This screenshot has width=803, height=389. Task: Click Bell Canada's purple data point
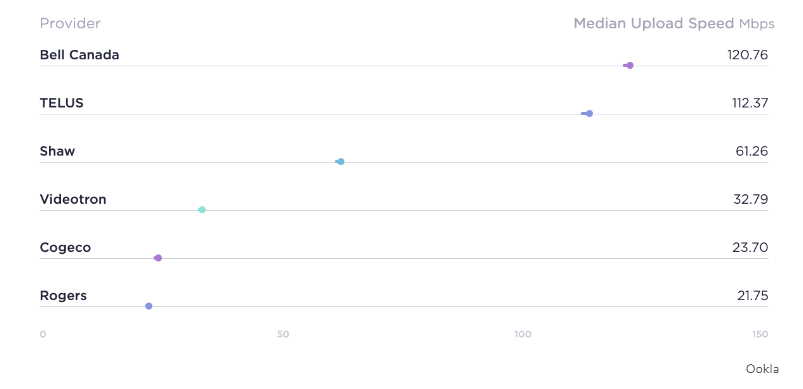[629, 66]
